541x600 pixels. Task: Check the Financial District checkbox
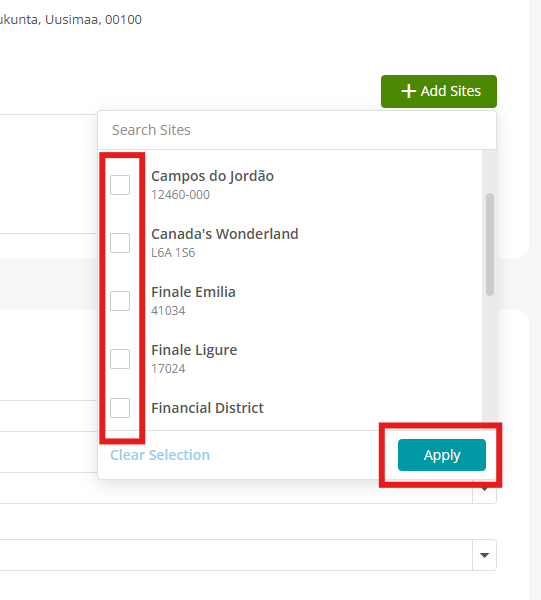point(120,408)
